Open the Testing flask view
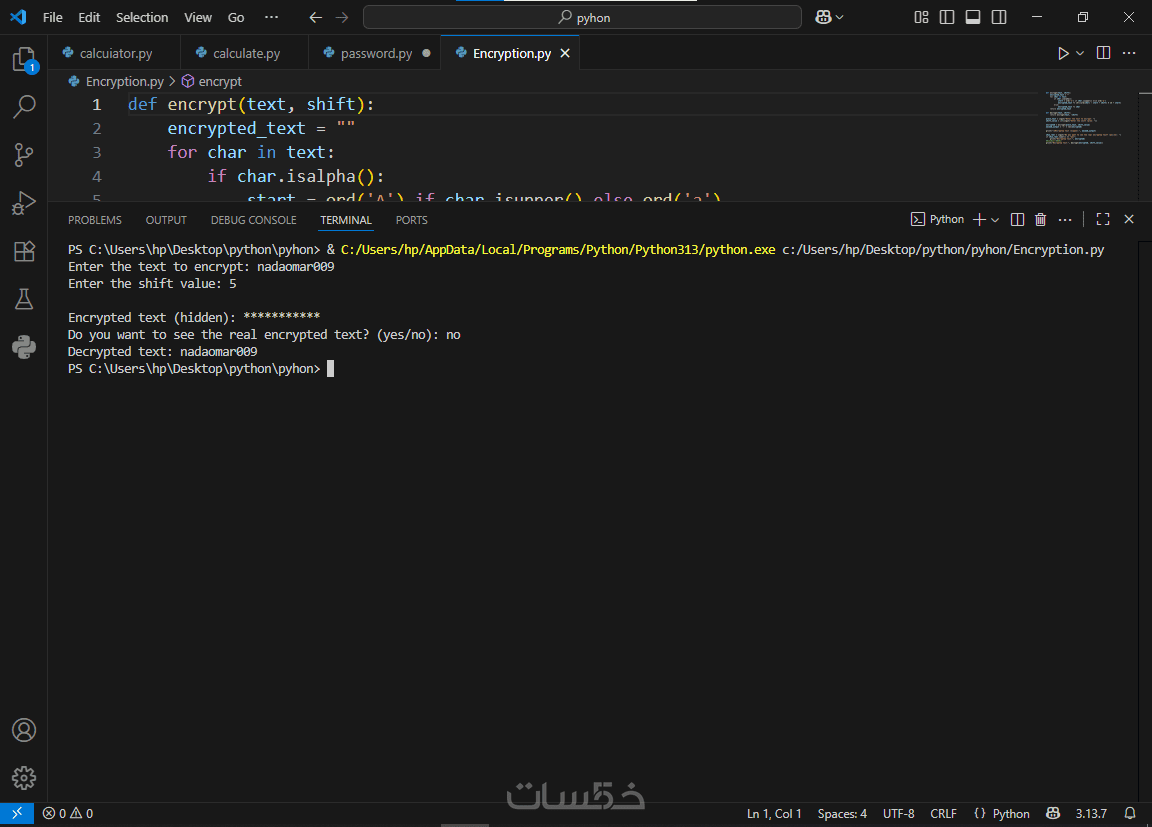 [x=24, y=299]
